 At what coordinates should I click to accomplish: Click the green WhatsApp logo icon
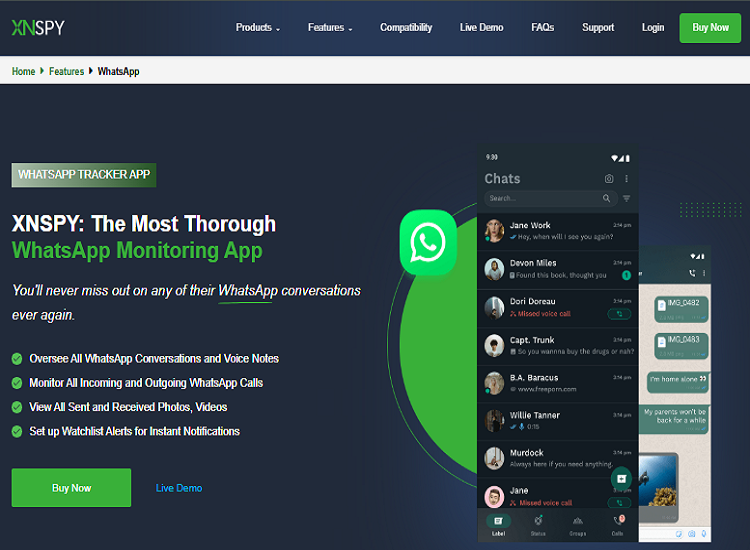[428, 242]
